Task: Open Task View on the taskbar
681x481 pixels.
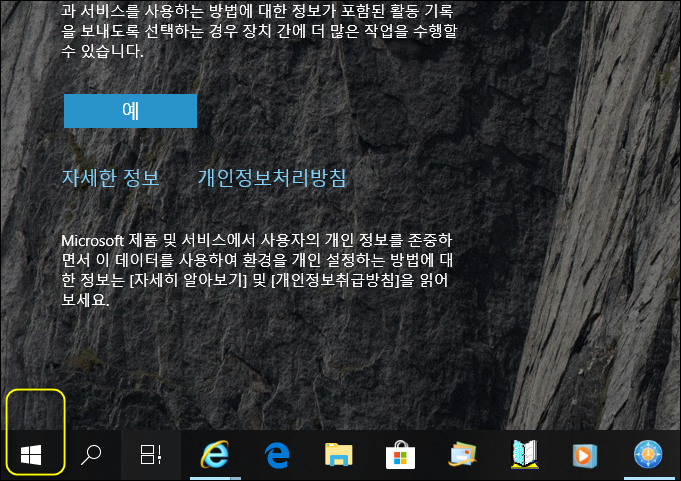Action: point(151,455)
